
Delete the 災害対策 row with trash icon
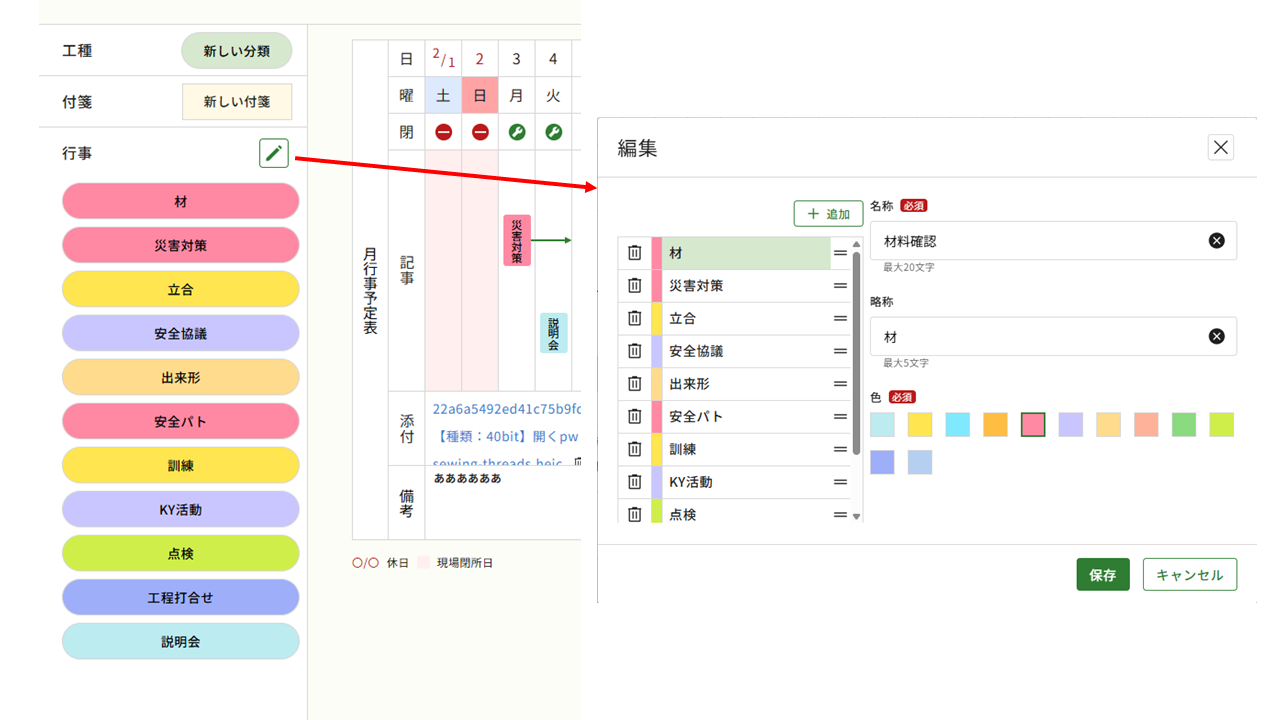point(634,286)
